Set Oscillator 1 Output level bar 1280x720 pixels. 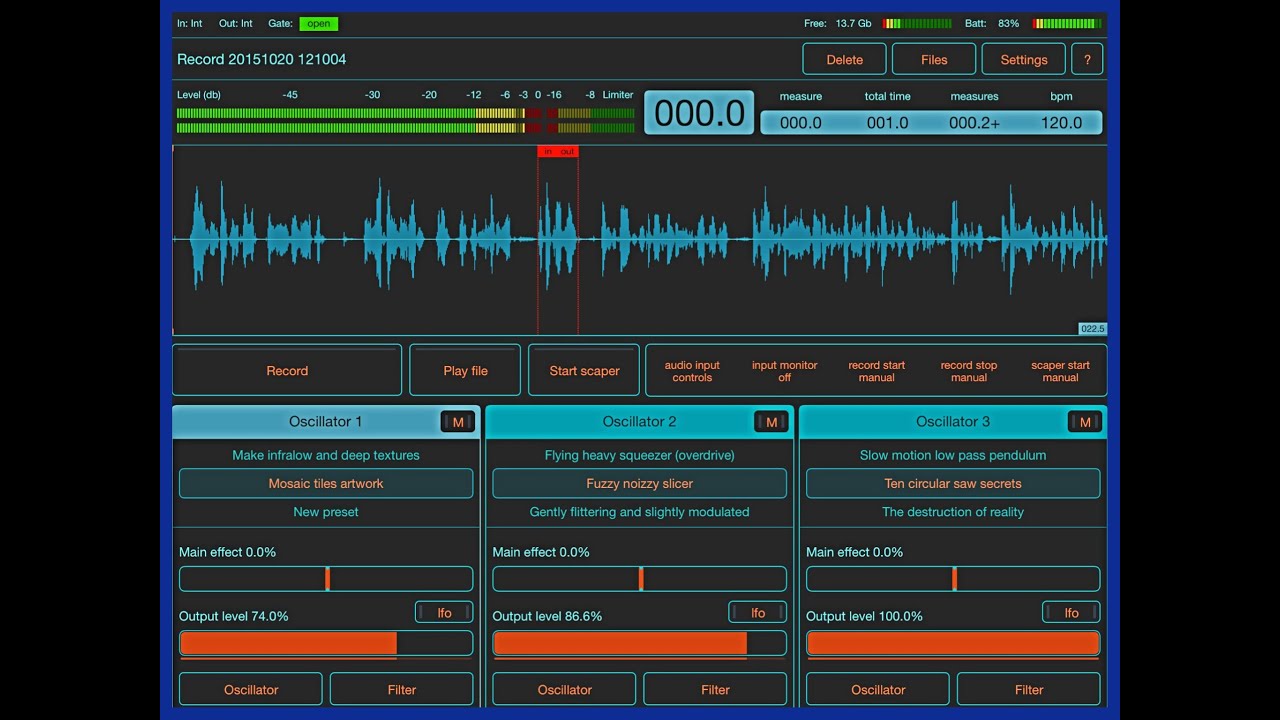pos(326,643)
